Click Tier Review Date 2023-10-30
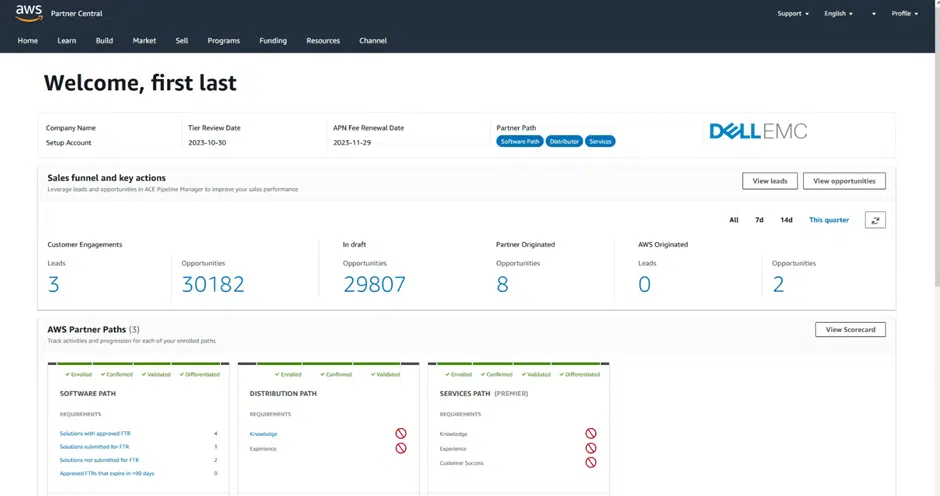The width and height of the screenshot is (940, 496). pos(207,143)
